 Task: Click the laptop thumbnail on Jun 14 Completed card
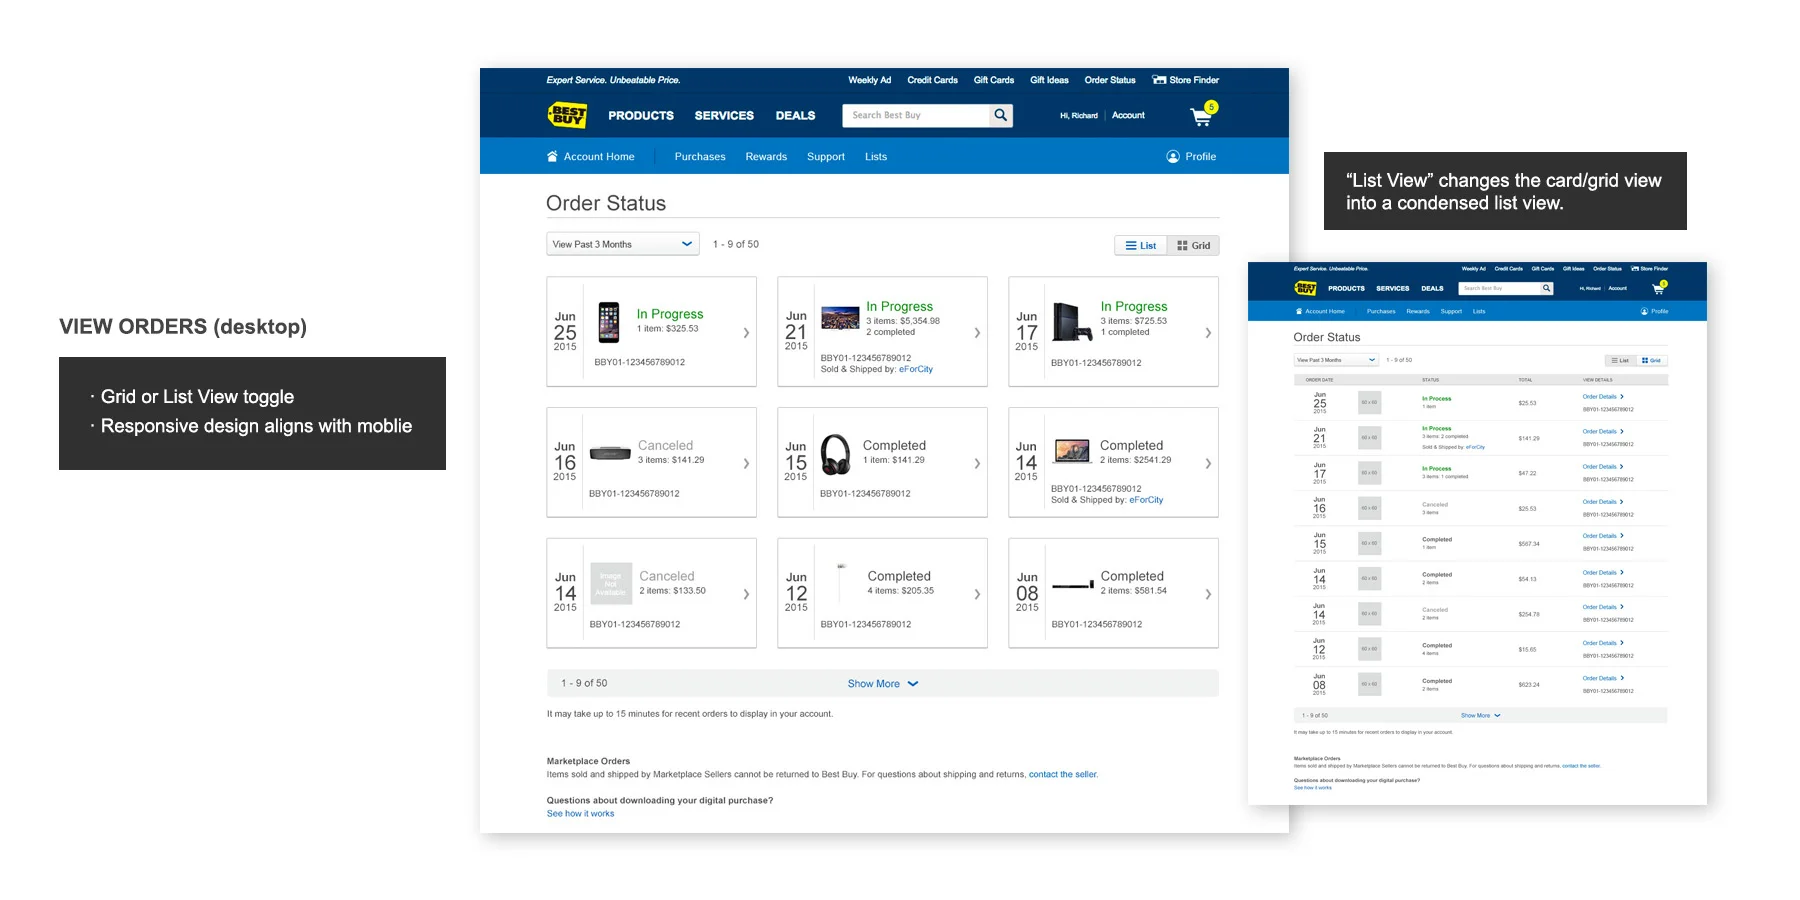pyautogui.click(x=1072, y=450)
